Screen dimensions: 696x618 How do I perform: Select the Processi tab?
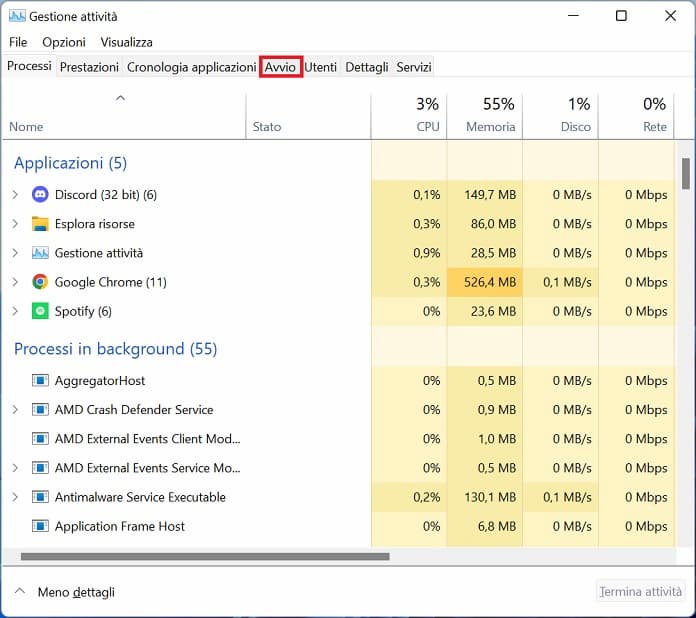[29, 66]
